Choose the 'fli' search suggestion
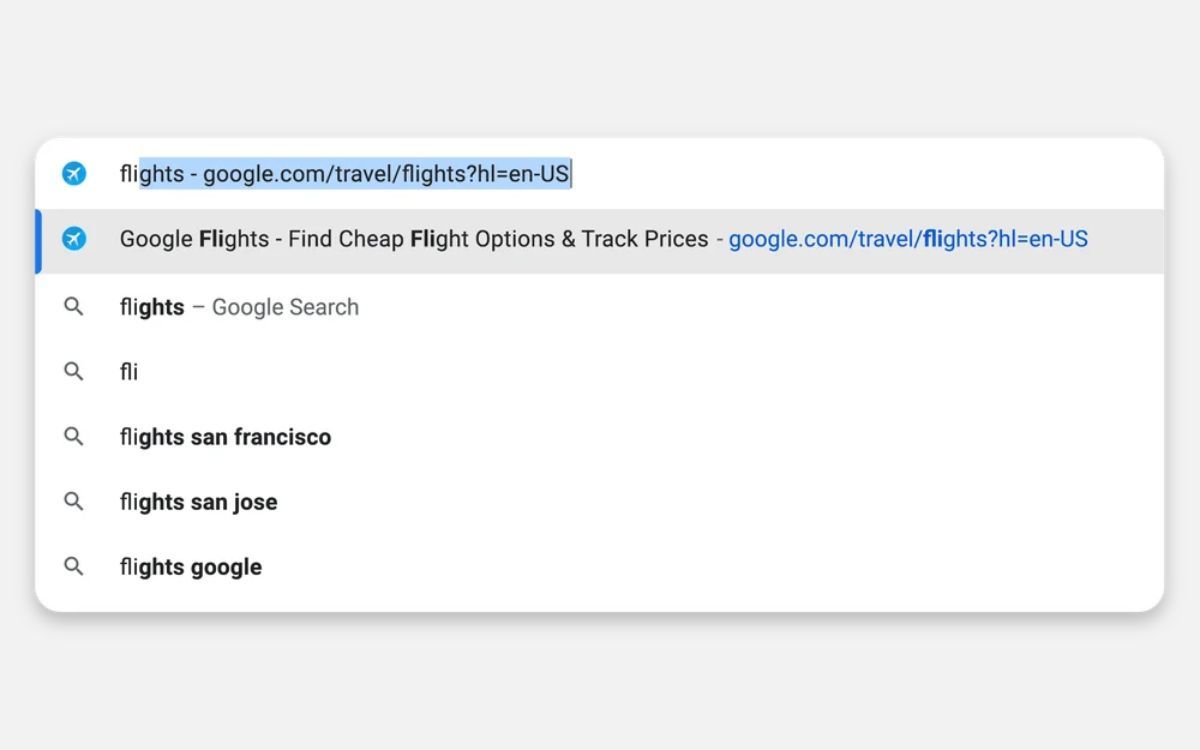1200x750 pixels. pos(129,371)
